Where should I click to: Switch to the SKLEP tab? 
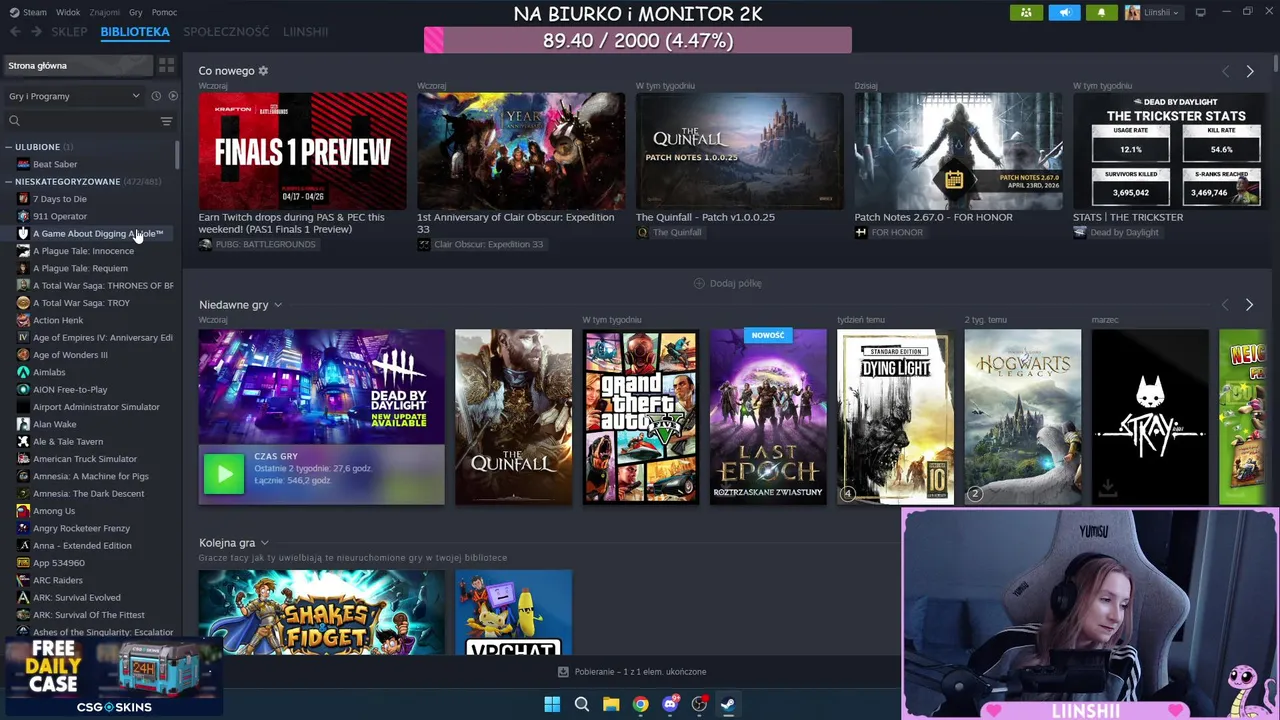coord(70,32)
